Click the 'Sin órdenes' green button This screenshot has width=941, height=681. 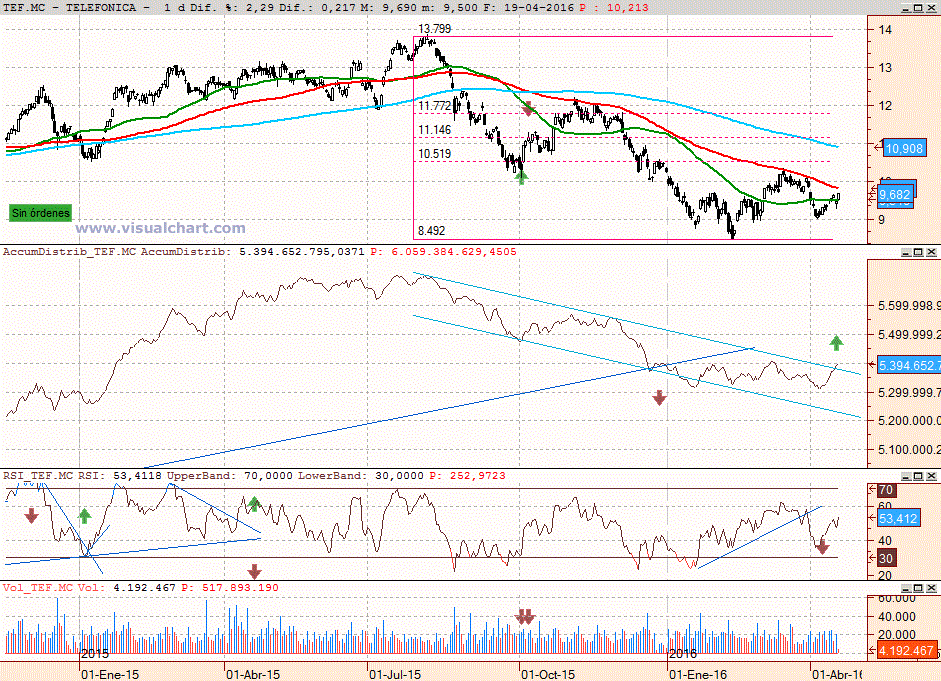coord(40,212)
